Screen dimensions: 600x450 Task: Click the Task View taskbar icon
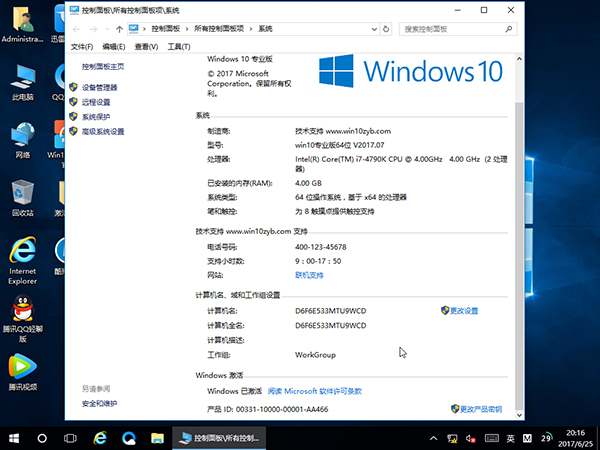[x=71, y=438]
